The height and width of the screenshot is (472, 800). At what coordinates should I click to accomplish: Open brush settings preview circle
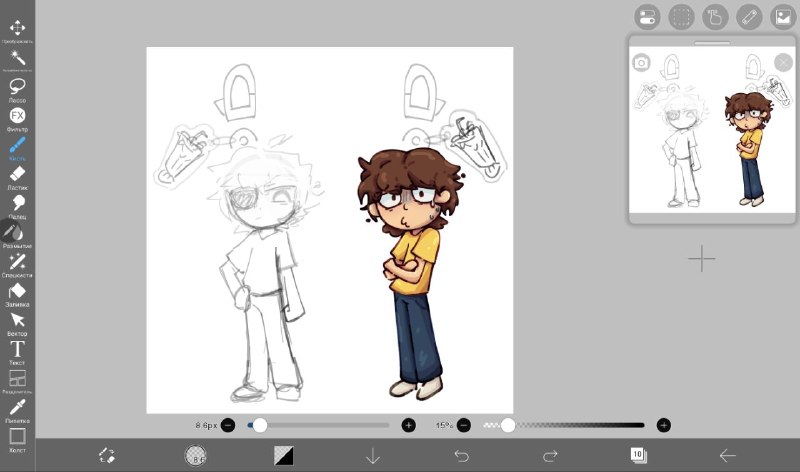point(195,455)
